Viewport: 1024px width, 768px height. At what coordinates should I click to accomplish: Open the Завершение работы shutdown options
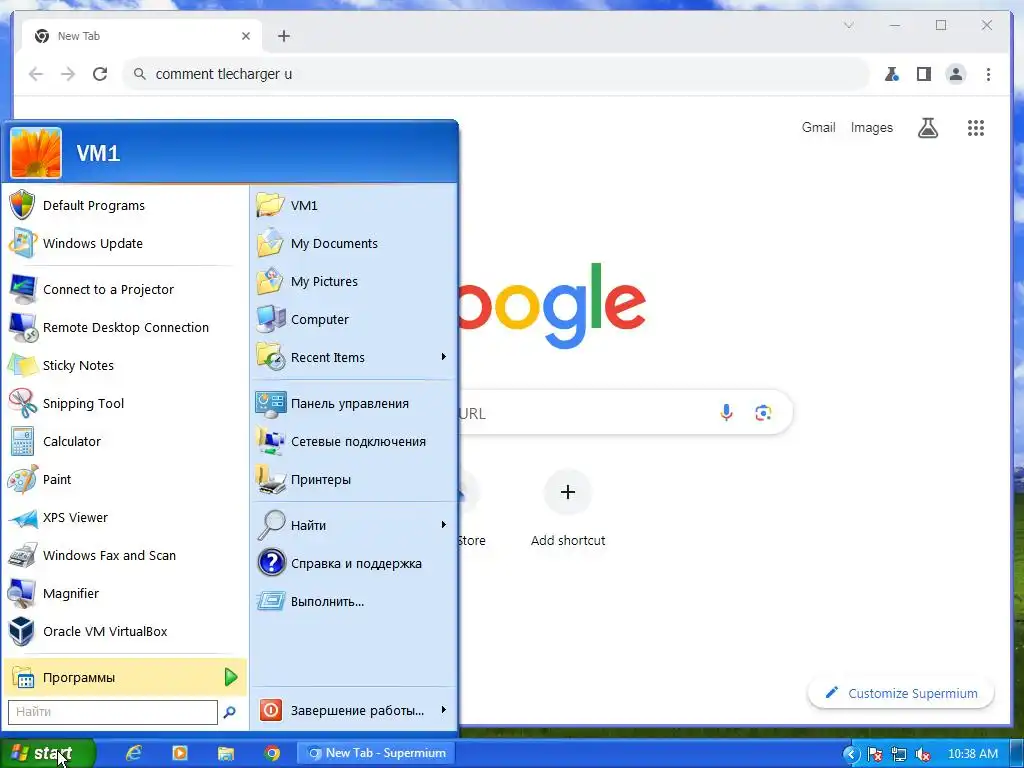(x=354, y=710)
